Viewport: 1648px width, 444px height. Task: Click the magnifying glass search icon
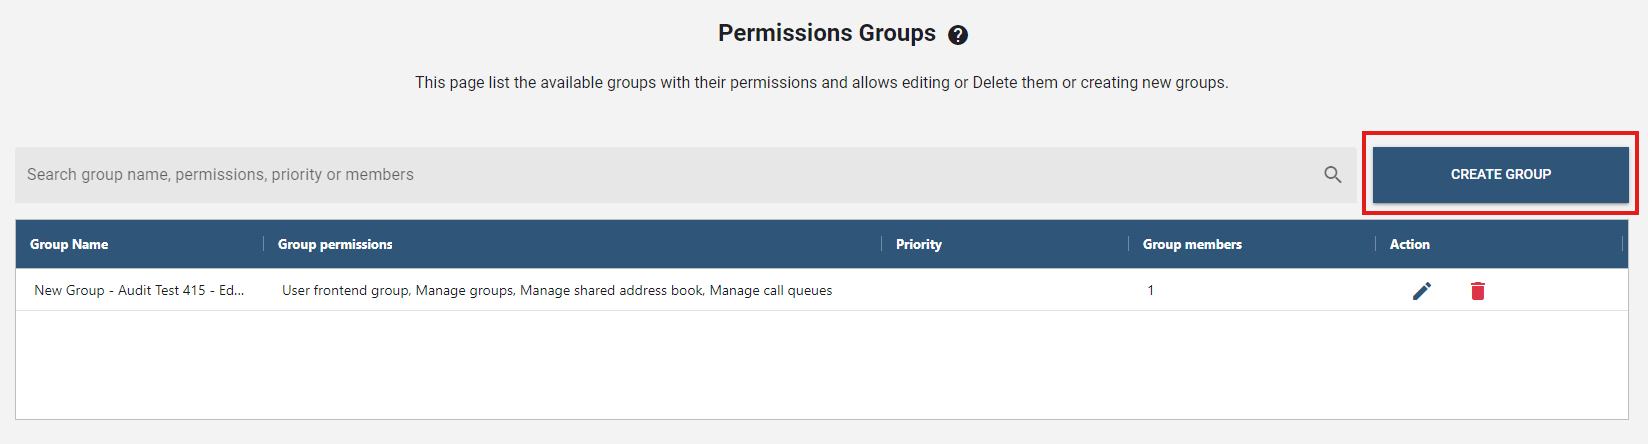(1332, 174)
